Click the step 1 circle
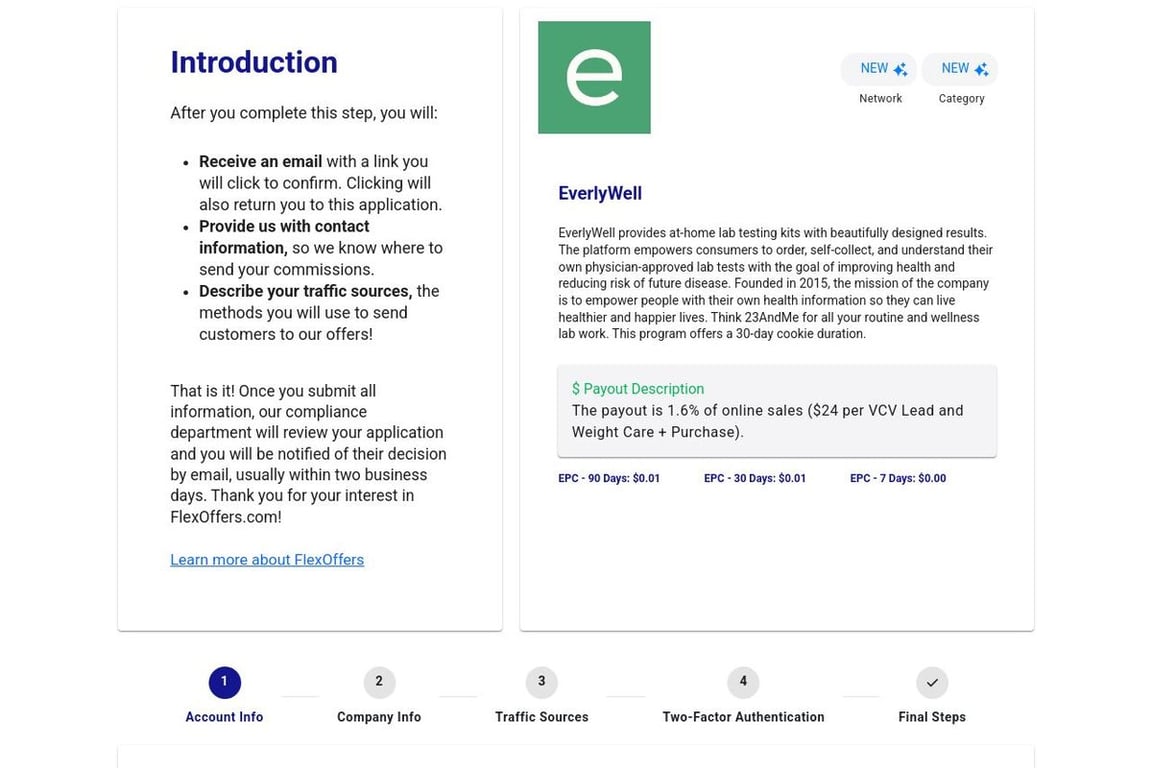This screenshot has height=768, width=1152. 224,682
